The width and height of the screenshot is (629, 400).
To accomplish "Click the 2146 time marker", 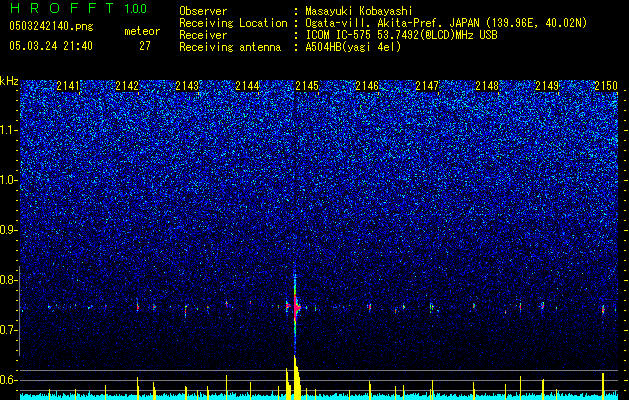I will (x=367, y=85).
